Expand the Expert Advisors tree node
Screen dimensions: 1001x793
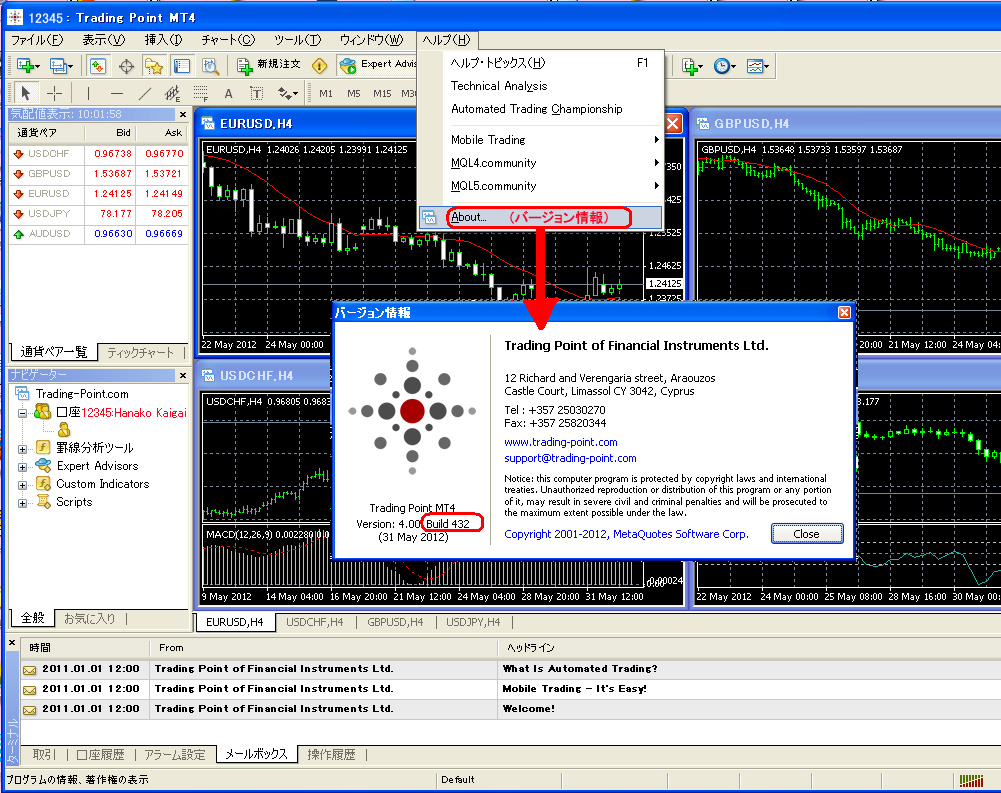[x=22, y=467]
